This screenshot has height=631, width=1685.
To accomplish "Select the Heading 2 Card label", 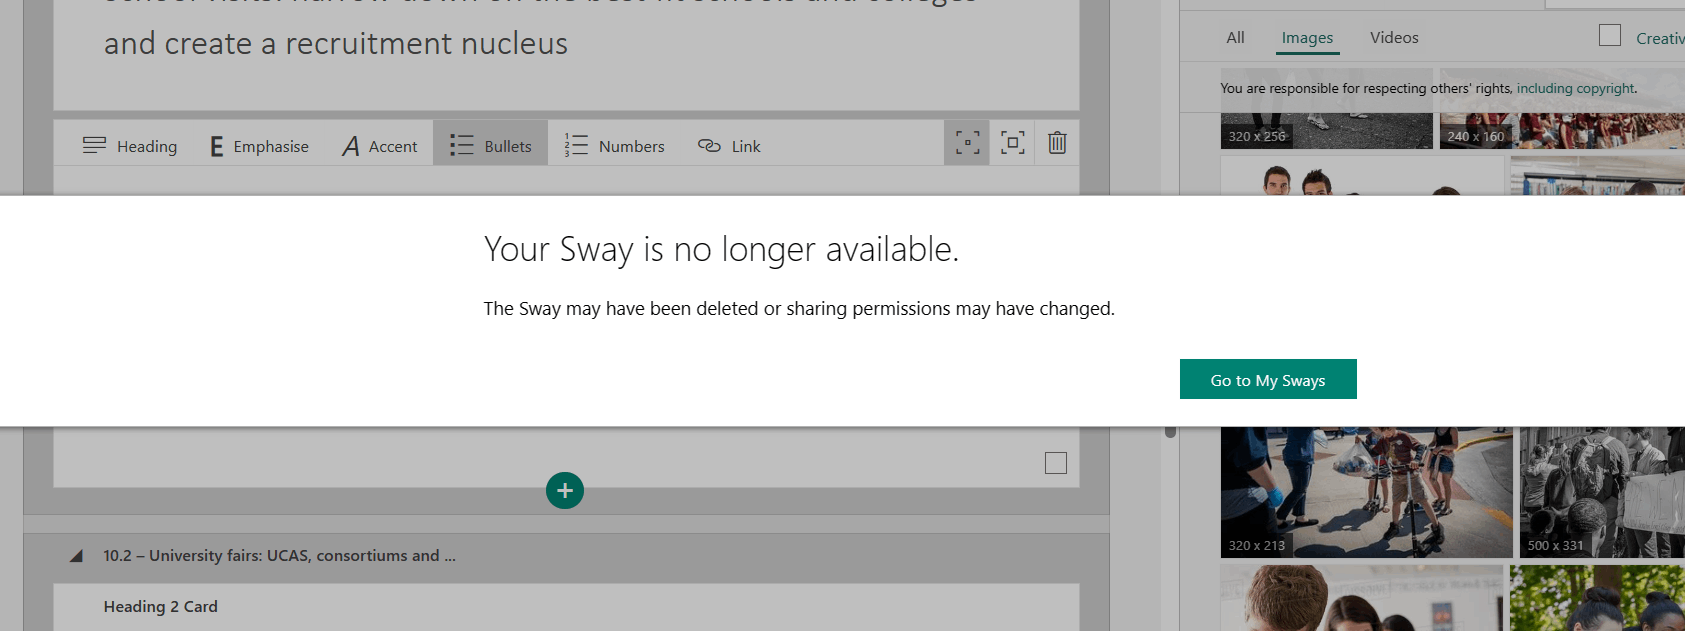I will pyautogui.click(x=160, y=606).
